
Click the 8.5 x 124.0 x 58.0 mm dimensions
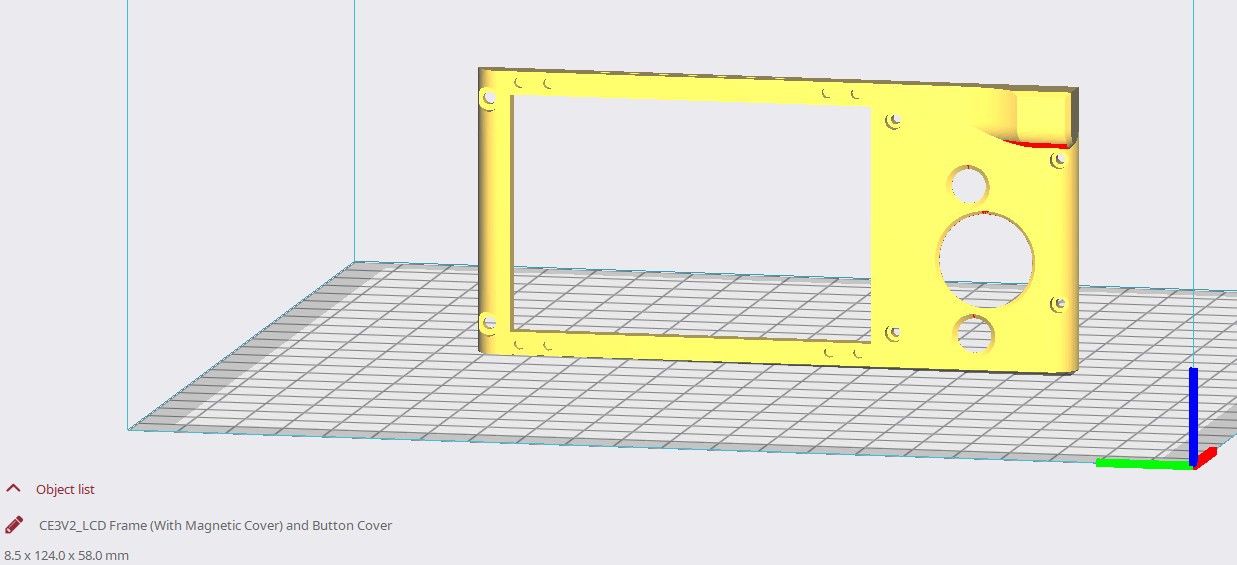[x=66, y=555]
